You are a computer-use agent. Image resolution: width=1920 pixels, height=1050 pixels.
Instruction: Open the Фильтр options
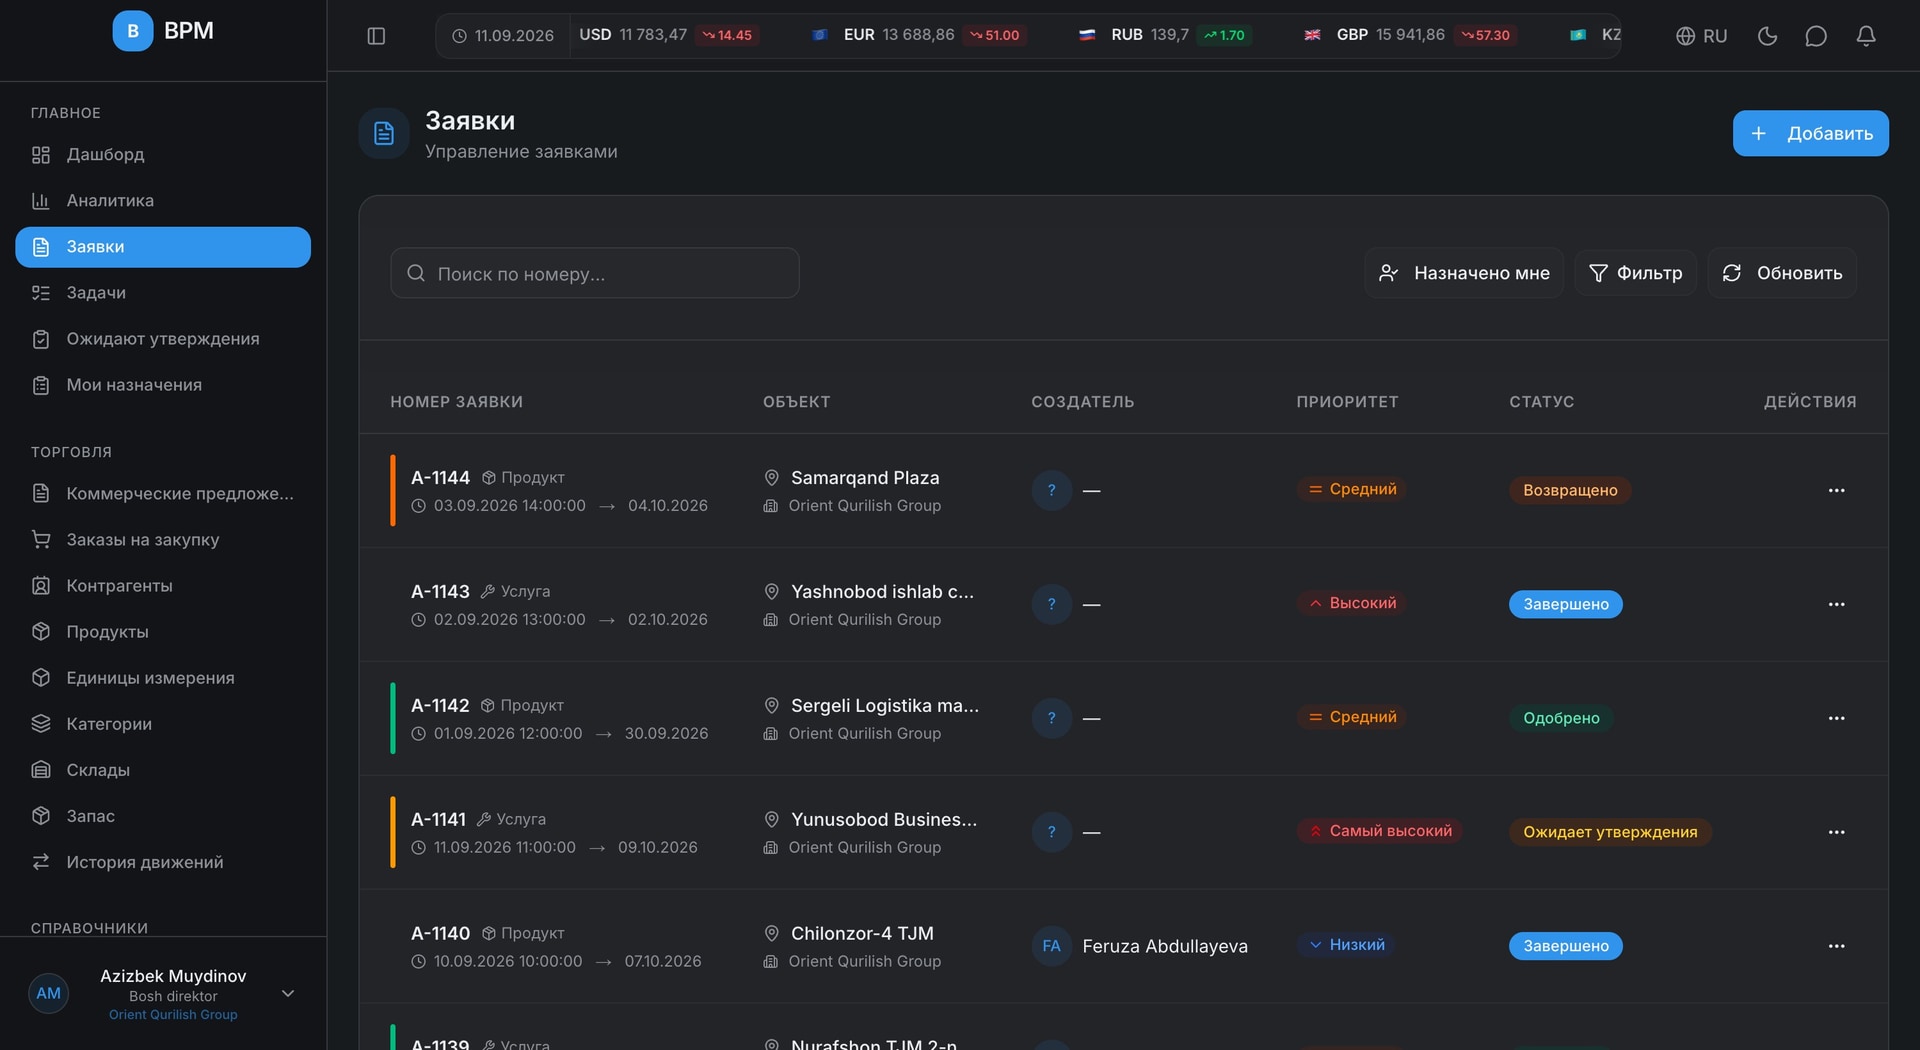click(1636, 273)
